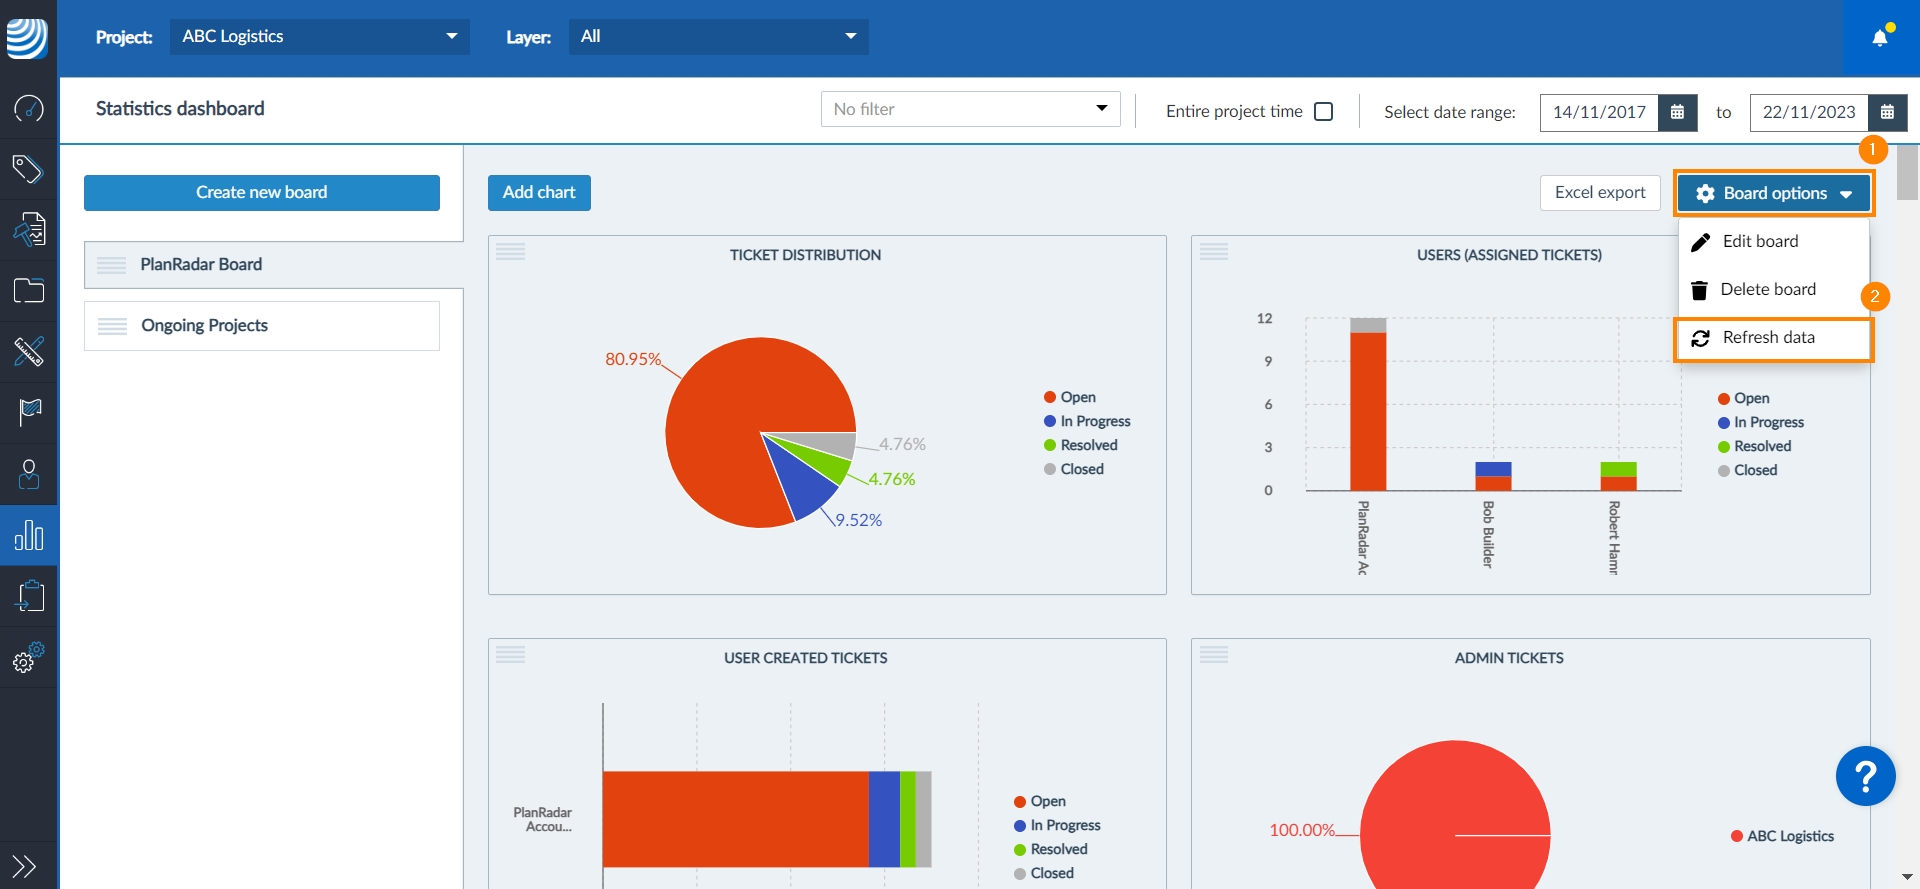Open the settings gears icon in sidebar
Viewport: 1920px width, 889px height.
click(28, 658)
